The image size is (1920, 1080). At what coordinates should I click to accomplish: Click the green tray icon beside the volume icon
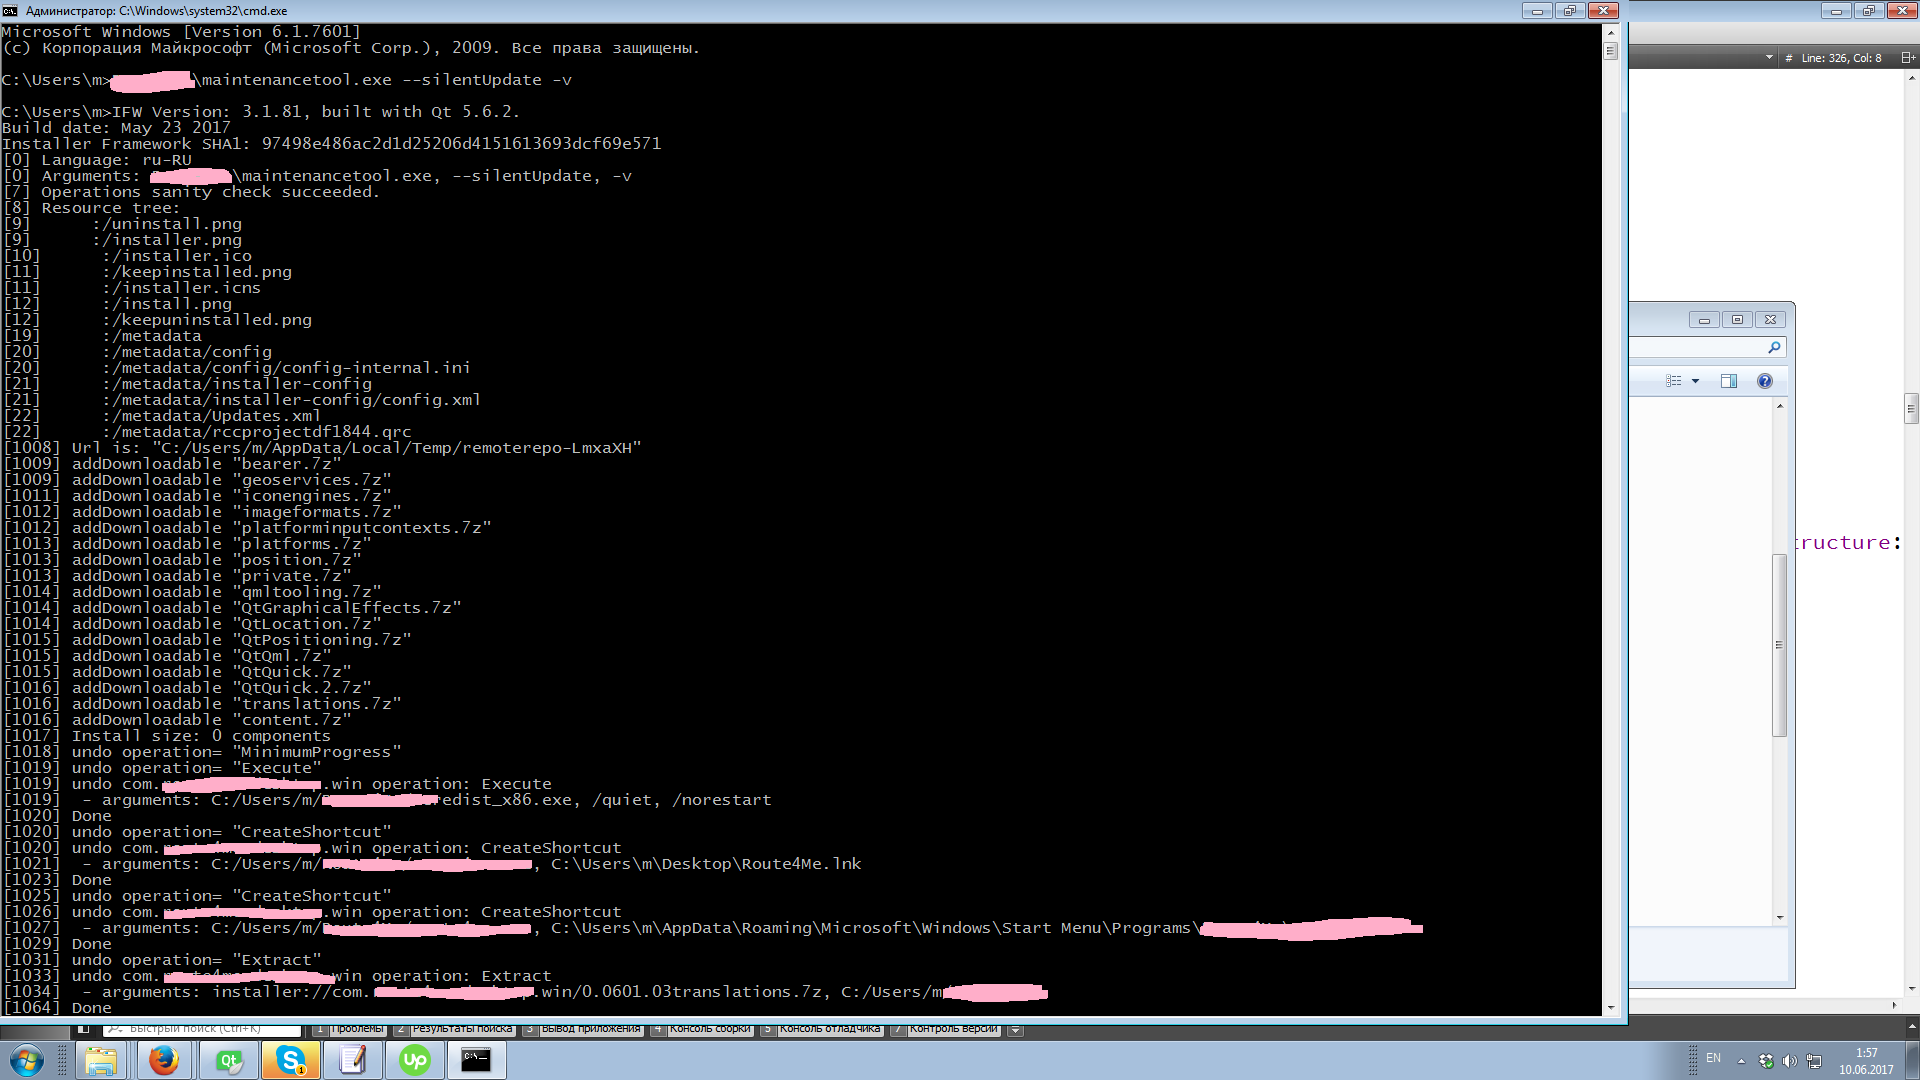click(1766, 1061)
